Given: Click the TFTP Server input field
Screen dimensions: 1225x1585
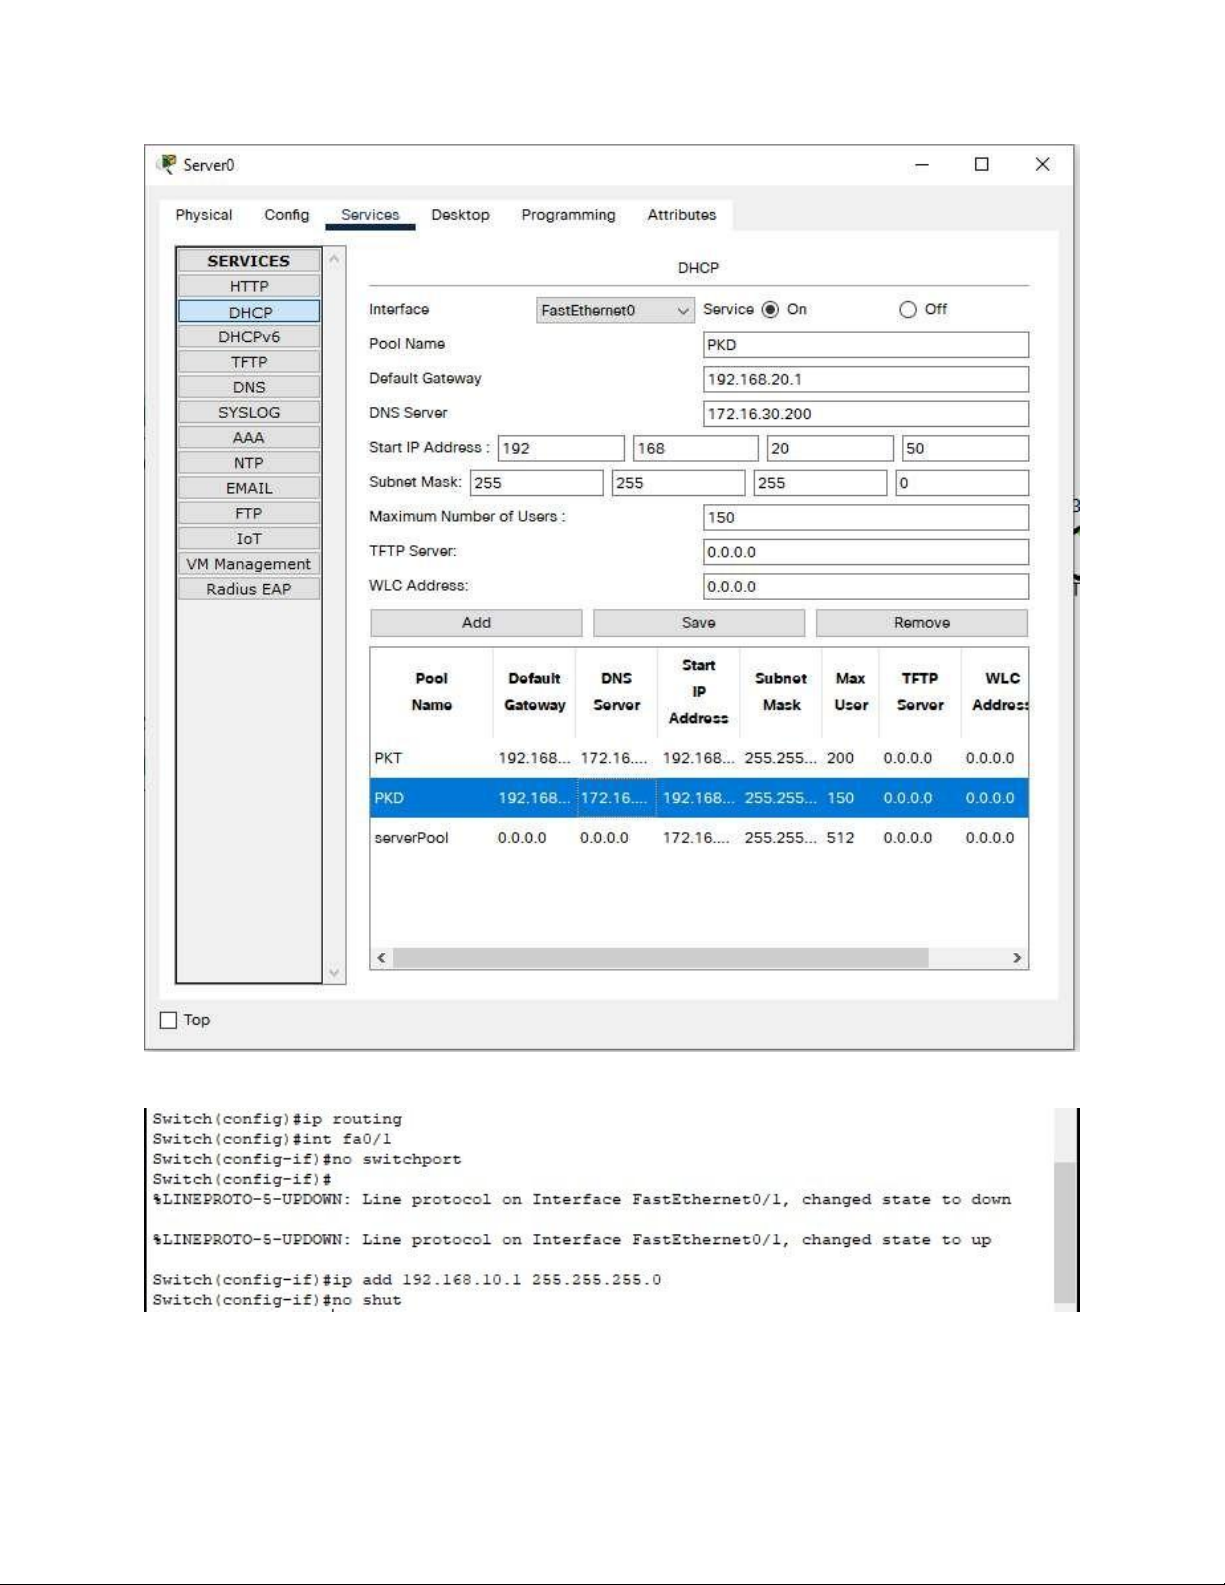Looking at the screenshot, I should [866, 552].
